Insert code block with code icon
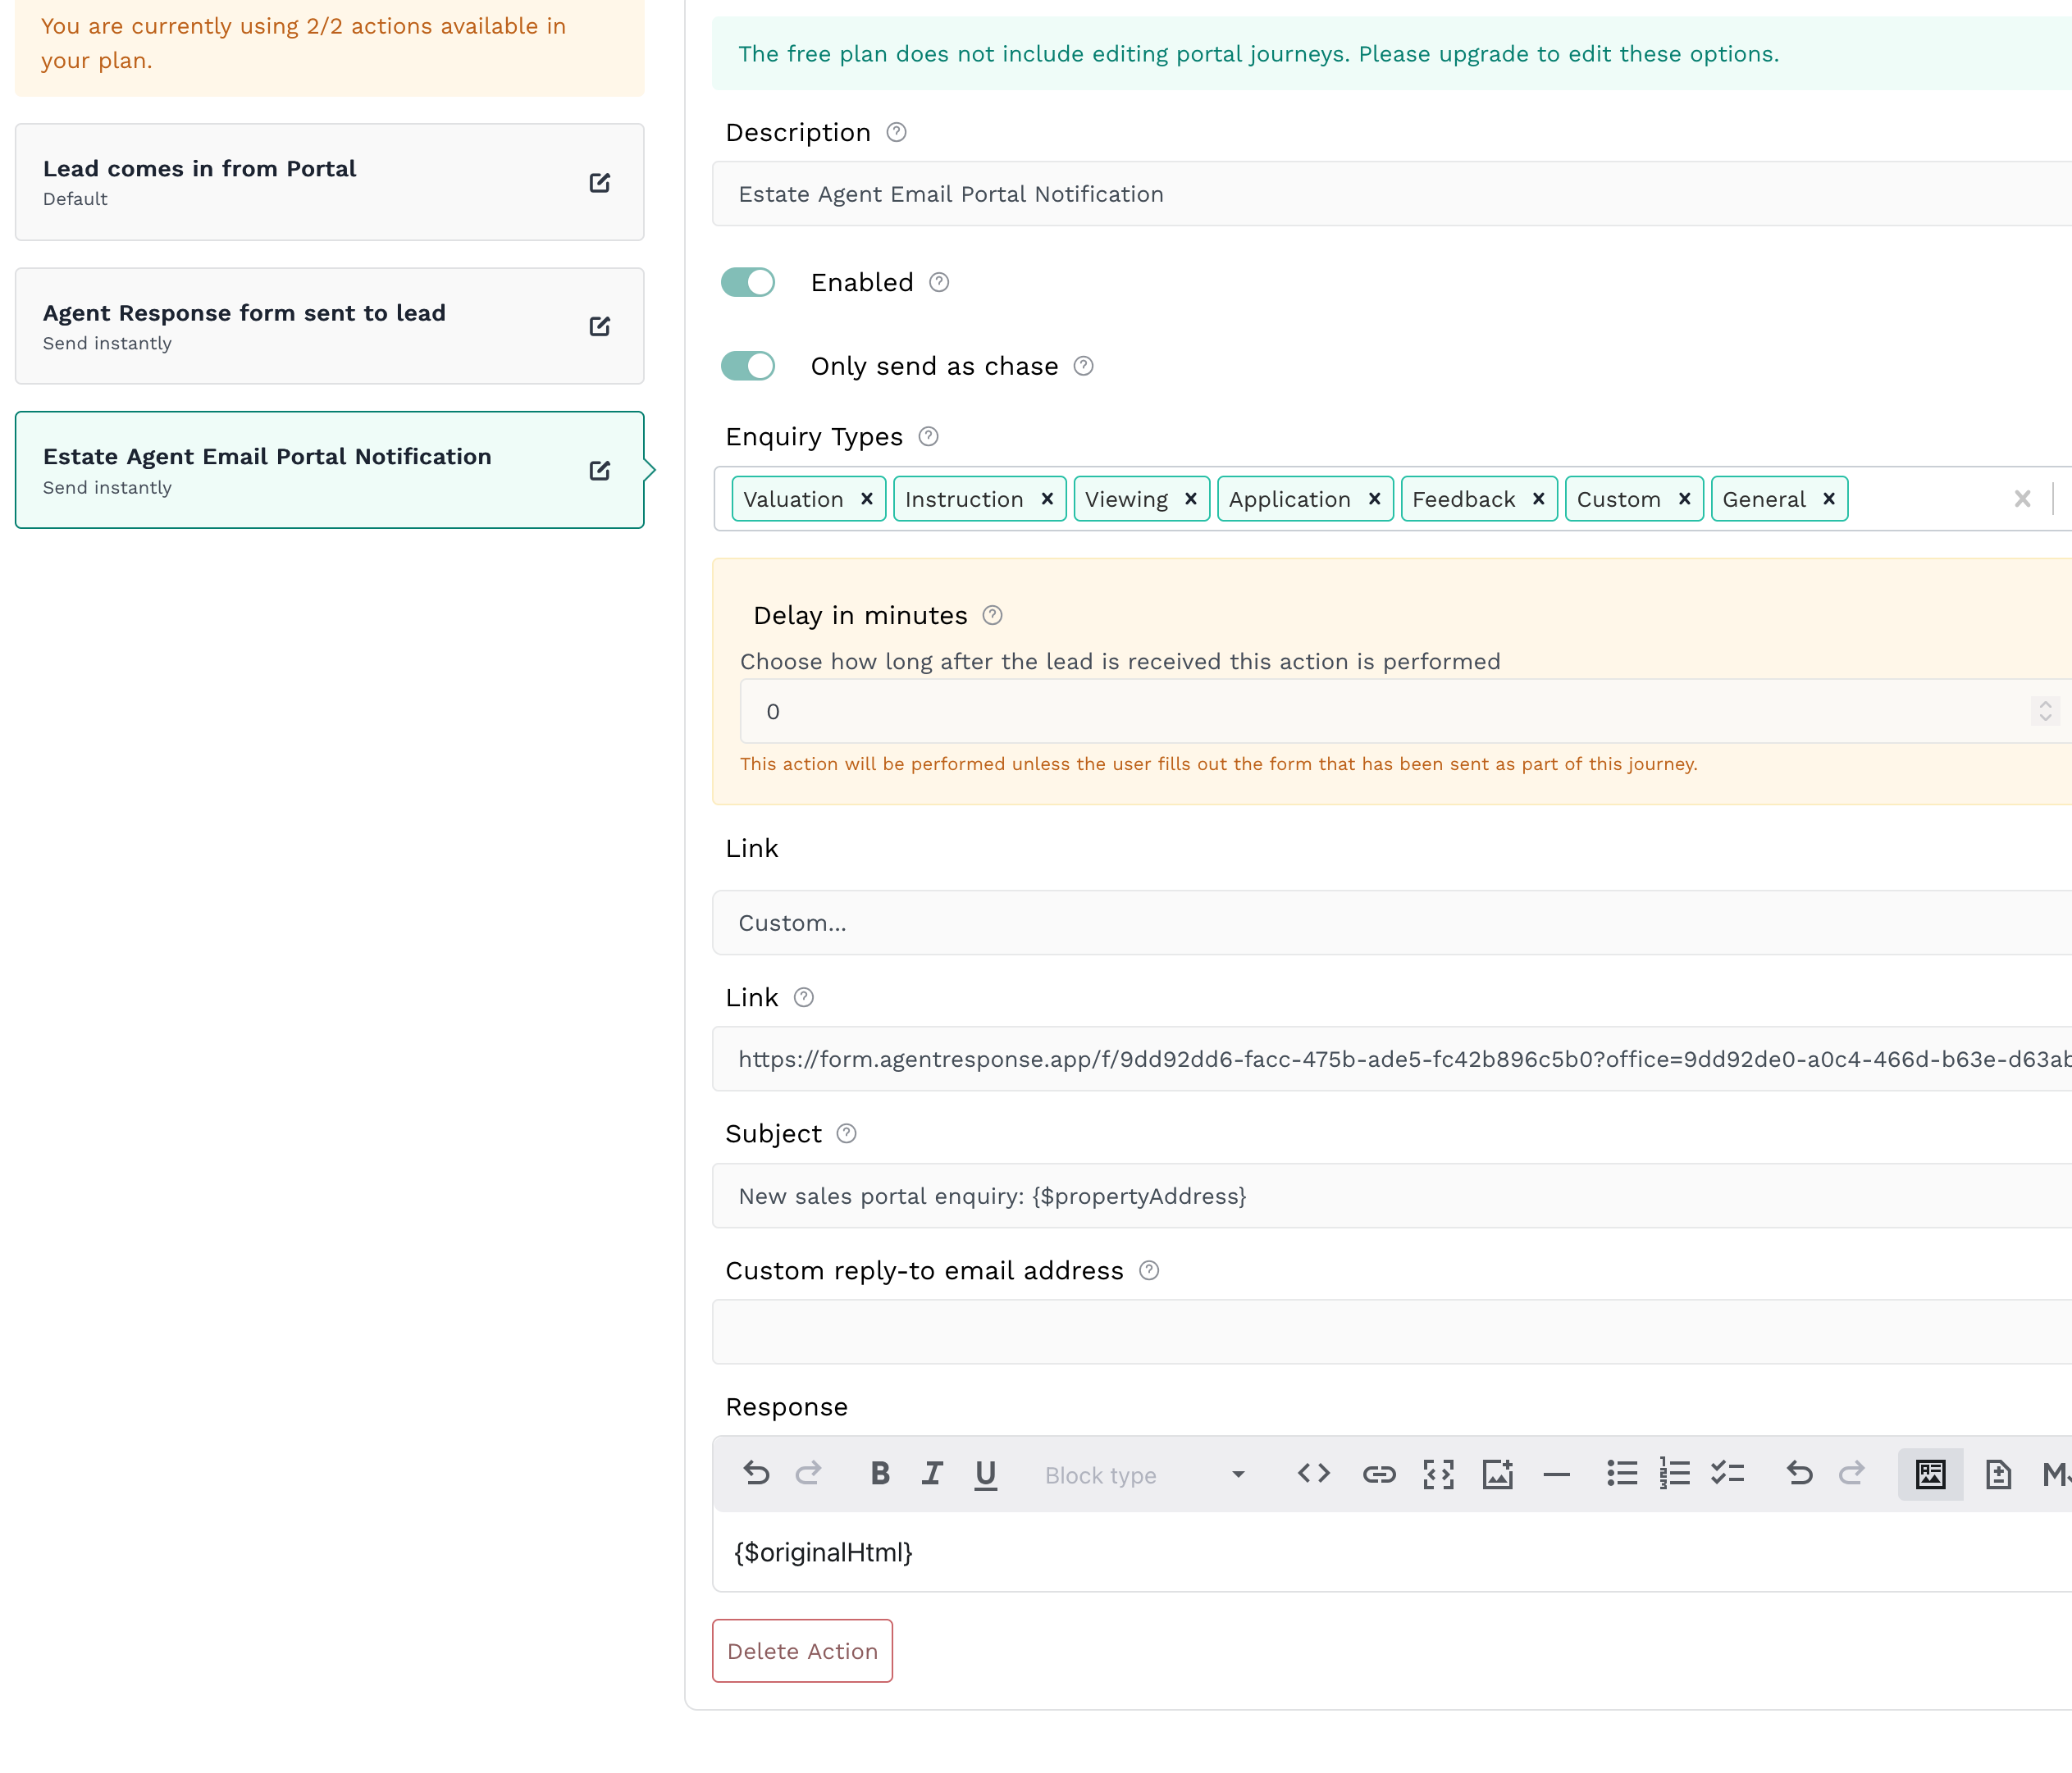This screenshot has width=2072, height=1773. coord(1313,1473)
